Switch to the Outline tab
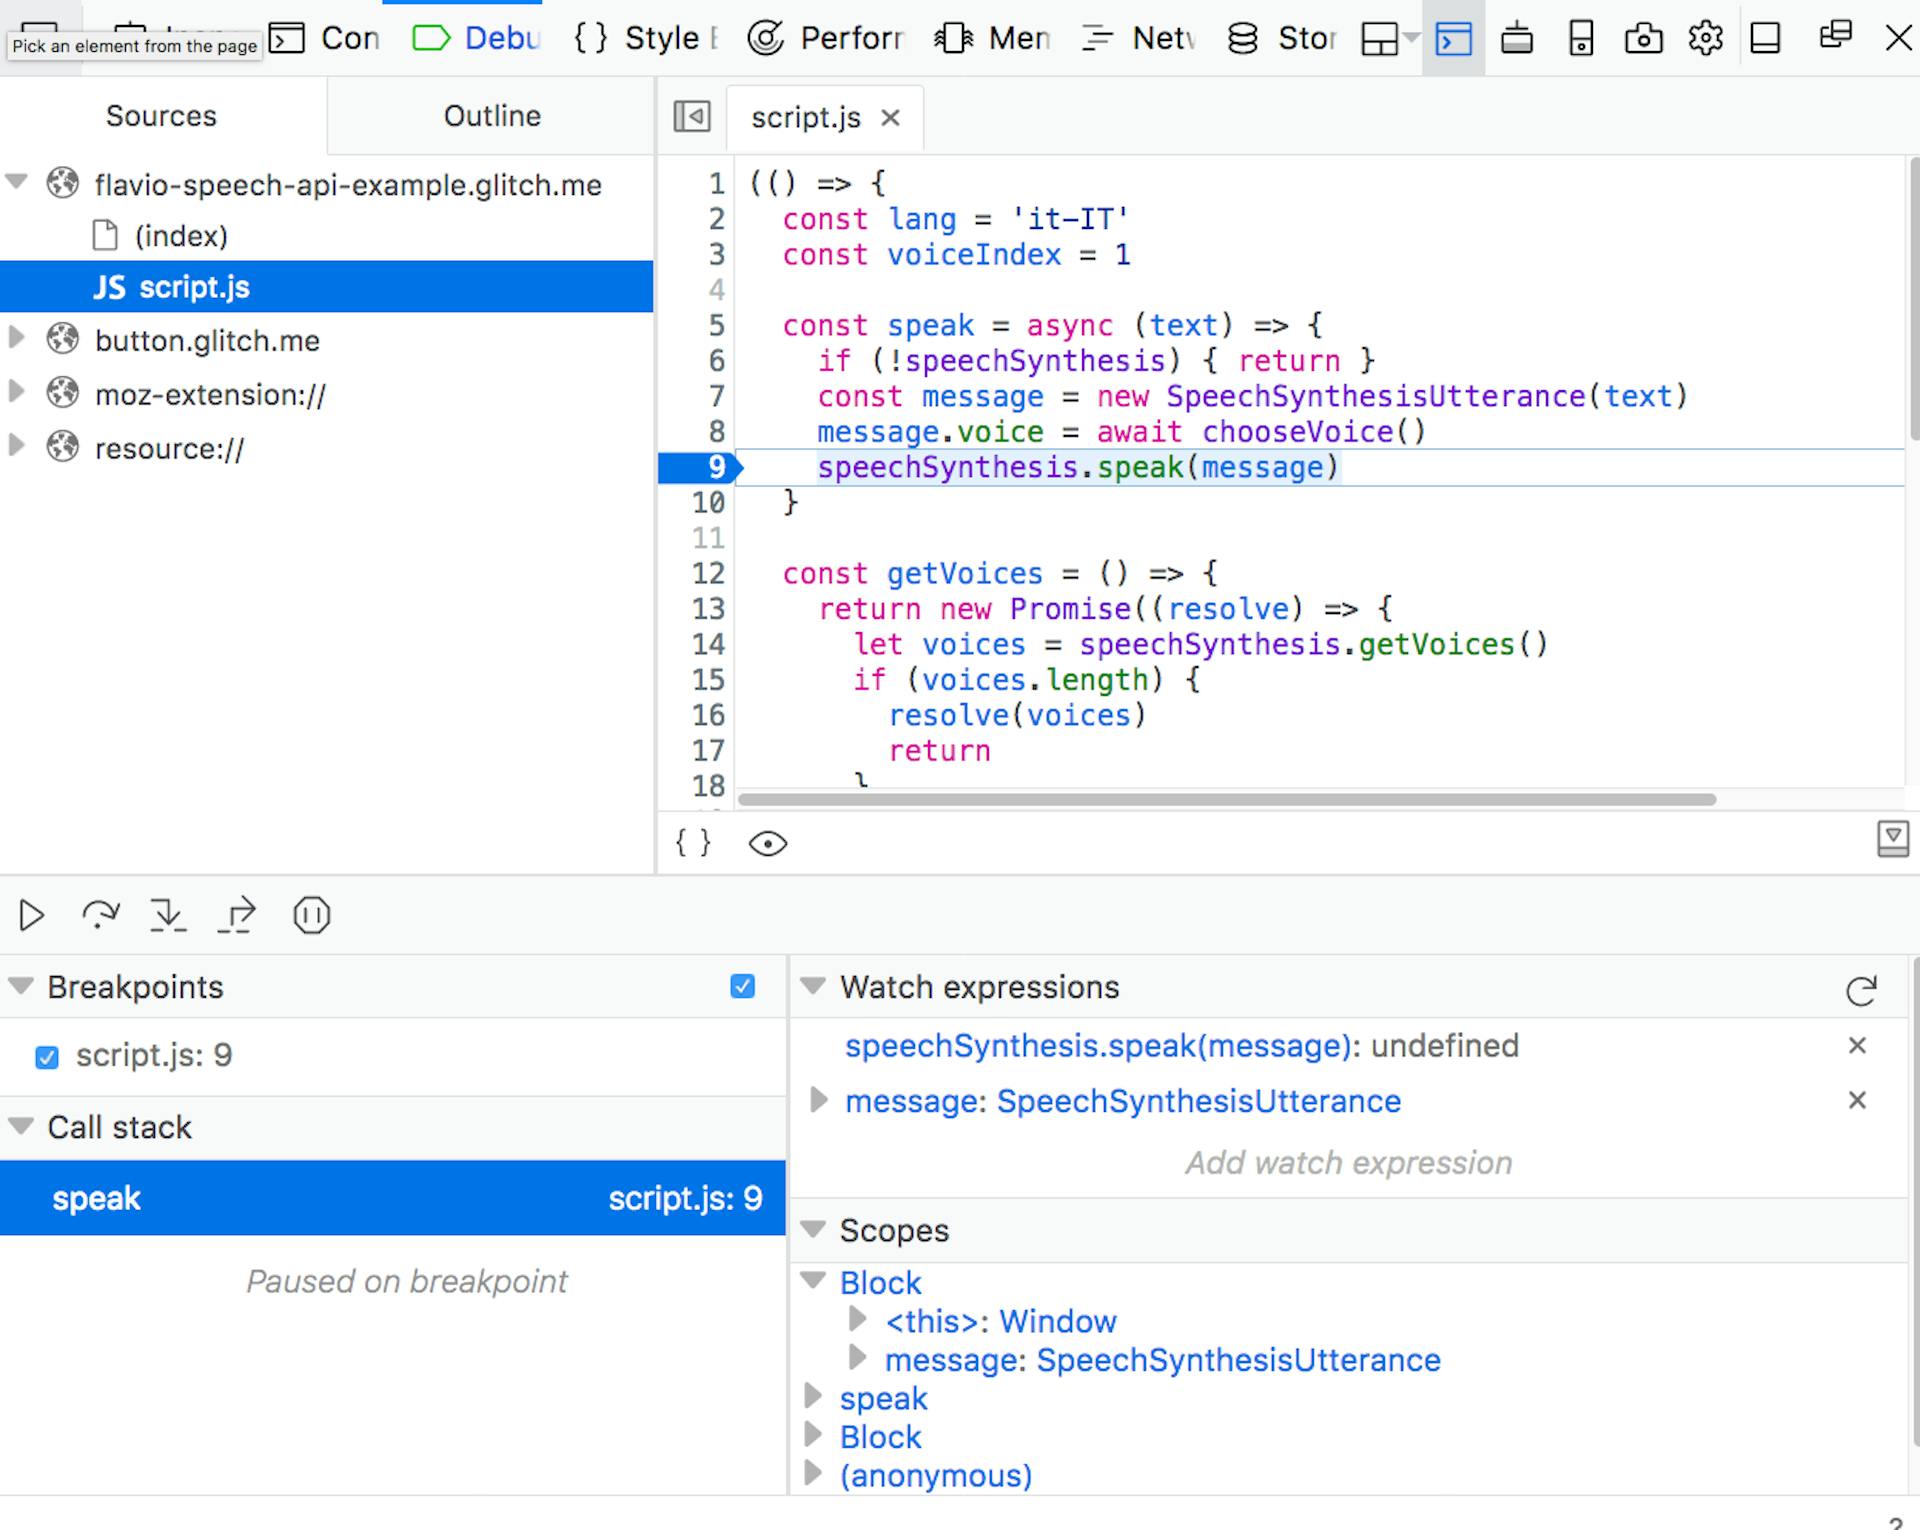This screenshot has width=1920, height=1530. [x=490, y=116]
